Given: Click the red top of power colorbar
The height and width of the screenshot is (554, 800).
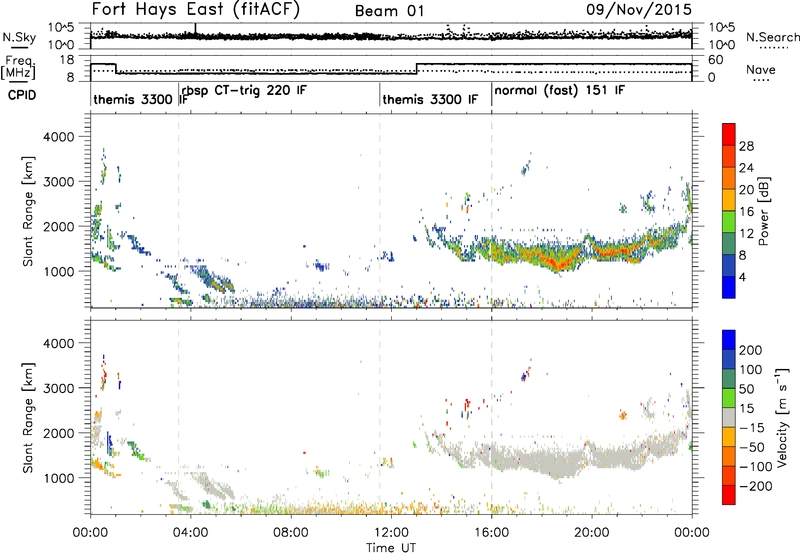Looking at the screenshot, I should tap(729, 134).
